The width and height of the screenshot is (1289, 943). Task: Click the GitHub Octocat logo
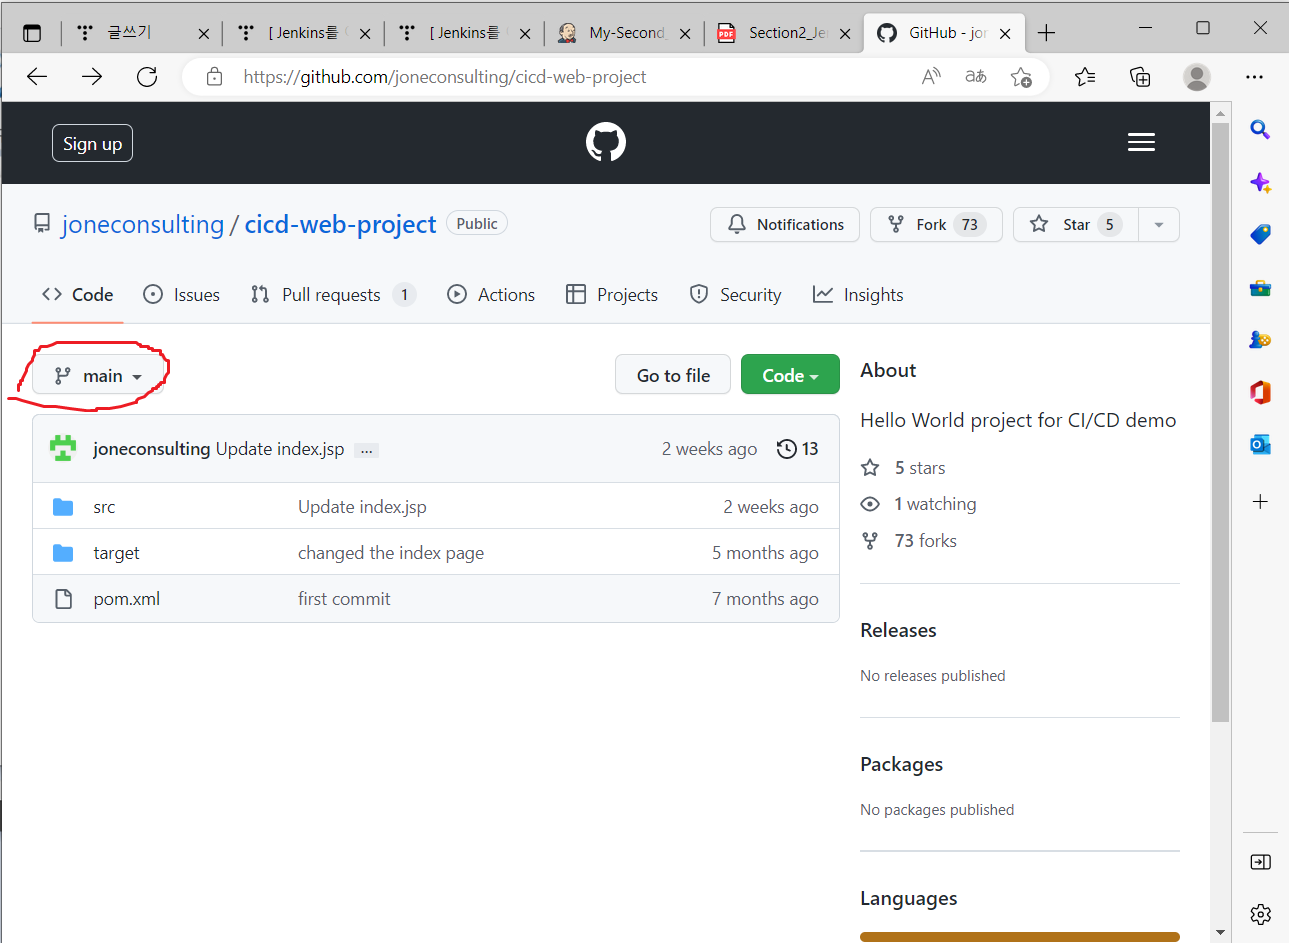(x=606, y=143)
